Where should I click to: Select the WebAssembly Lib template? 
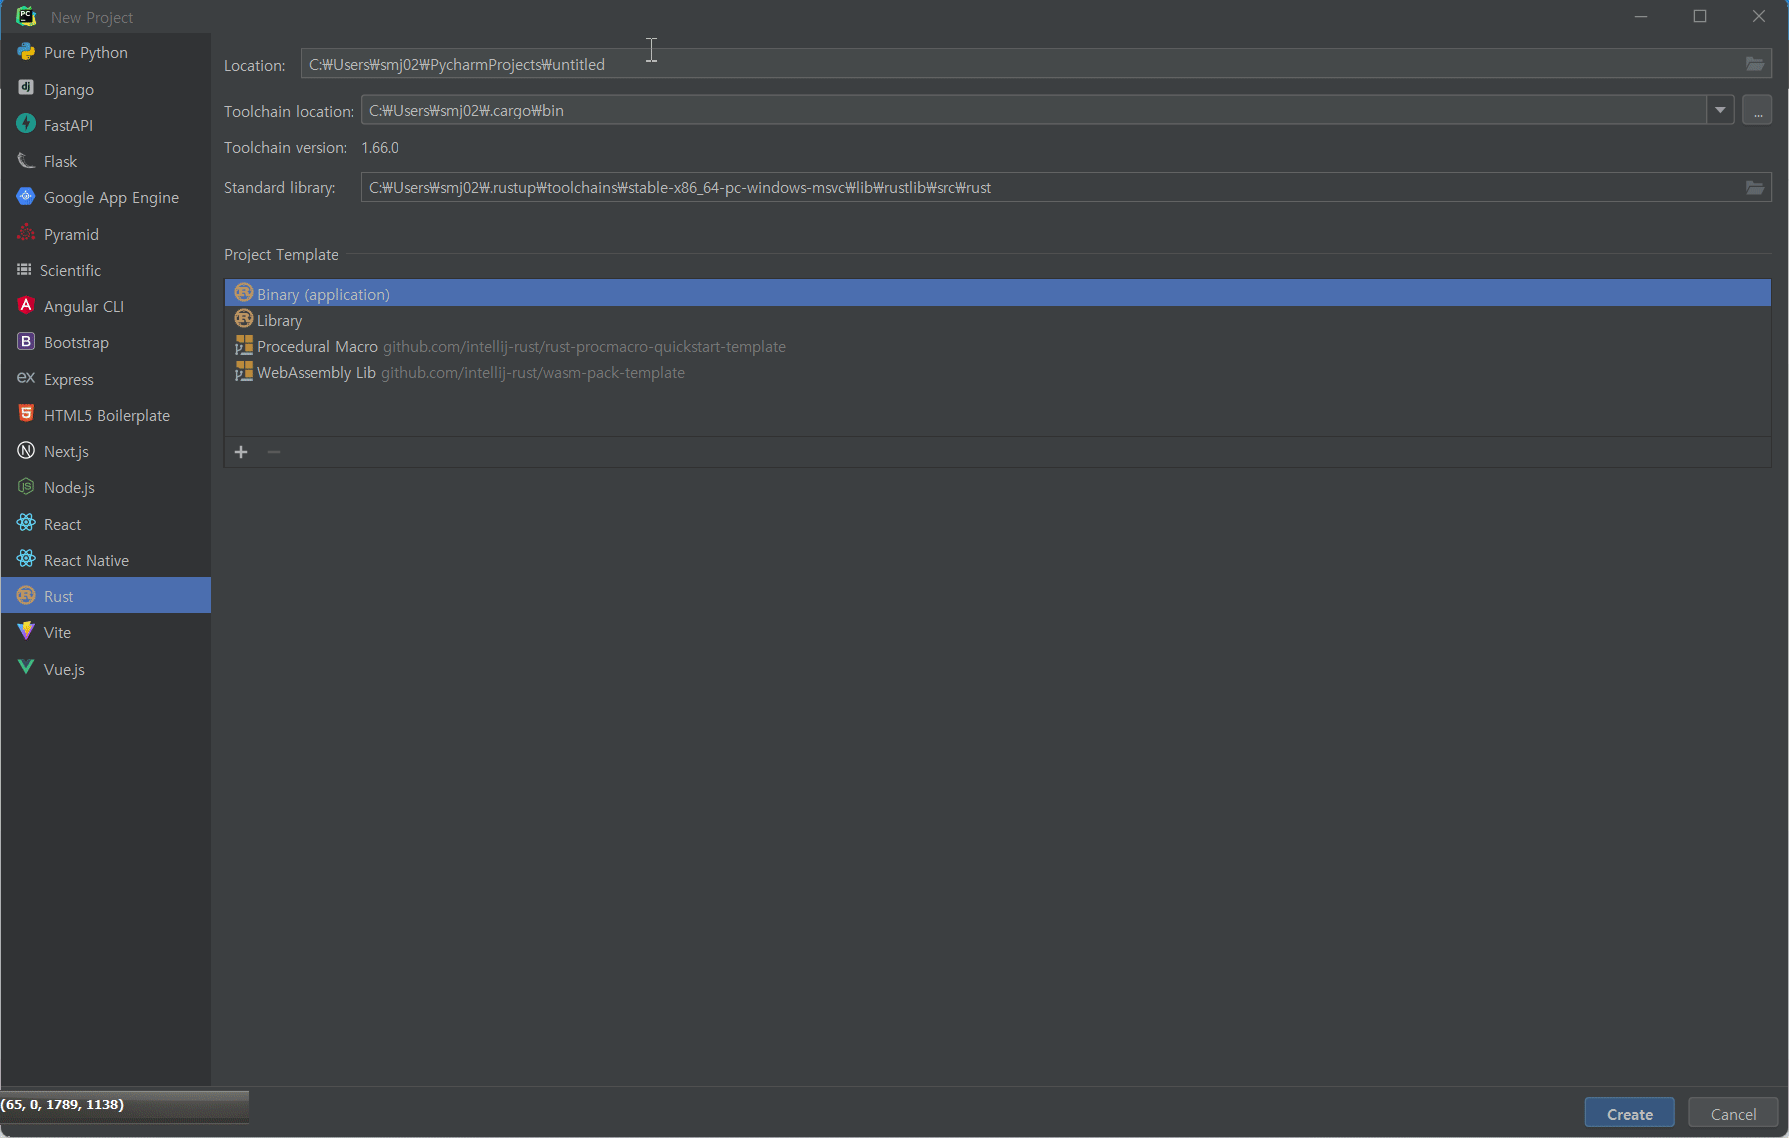tap(997, 372)
